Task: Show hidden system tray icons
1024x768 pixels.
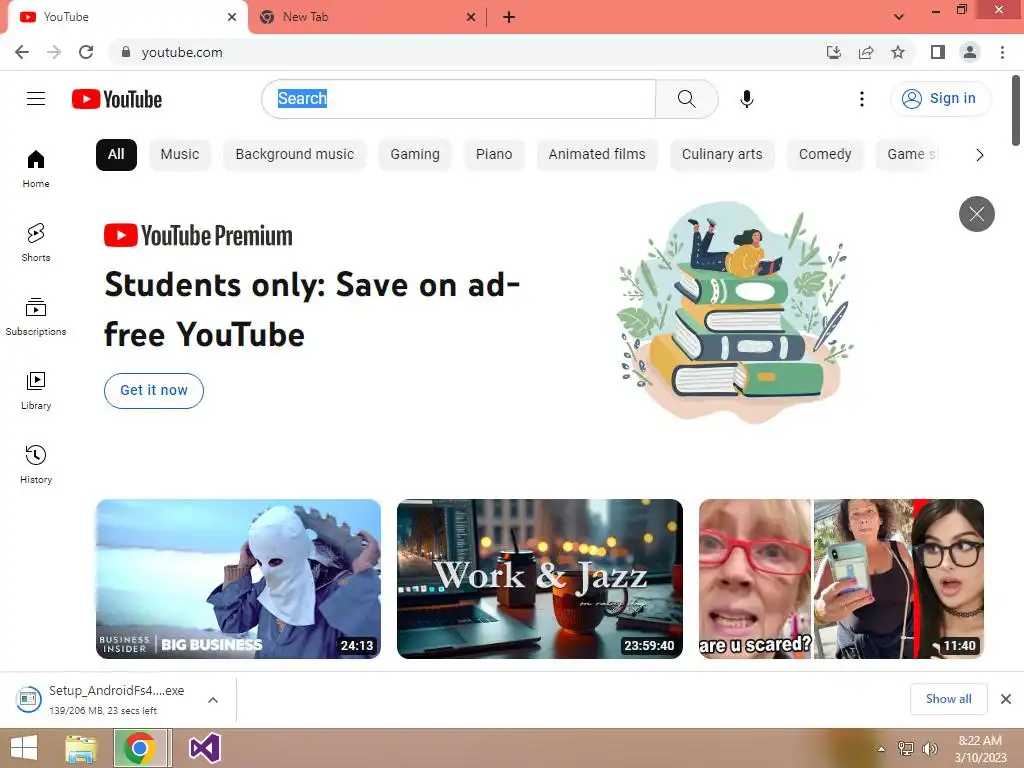Action: [881, 749]
